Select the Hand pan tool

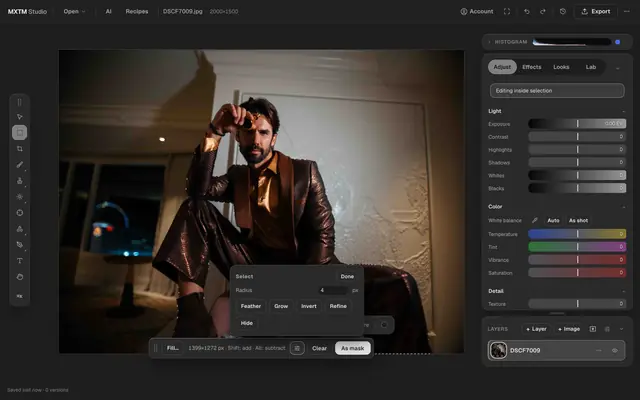(20, 277)
